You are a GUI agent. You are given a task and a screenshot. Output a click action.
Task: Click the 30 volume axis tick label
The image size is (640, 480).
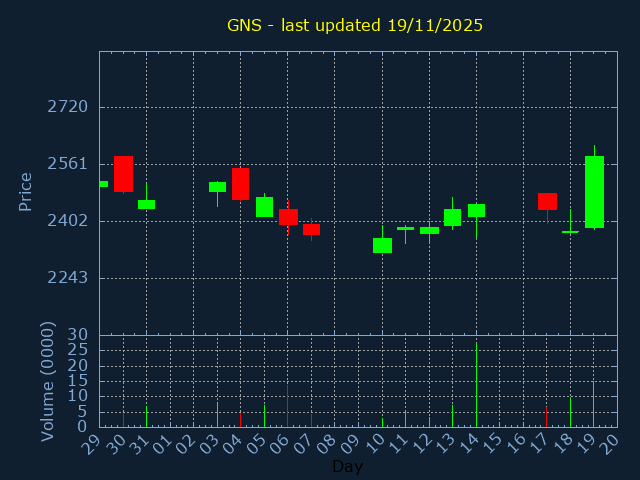click(x=78, y=335)
